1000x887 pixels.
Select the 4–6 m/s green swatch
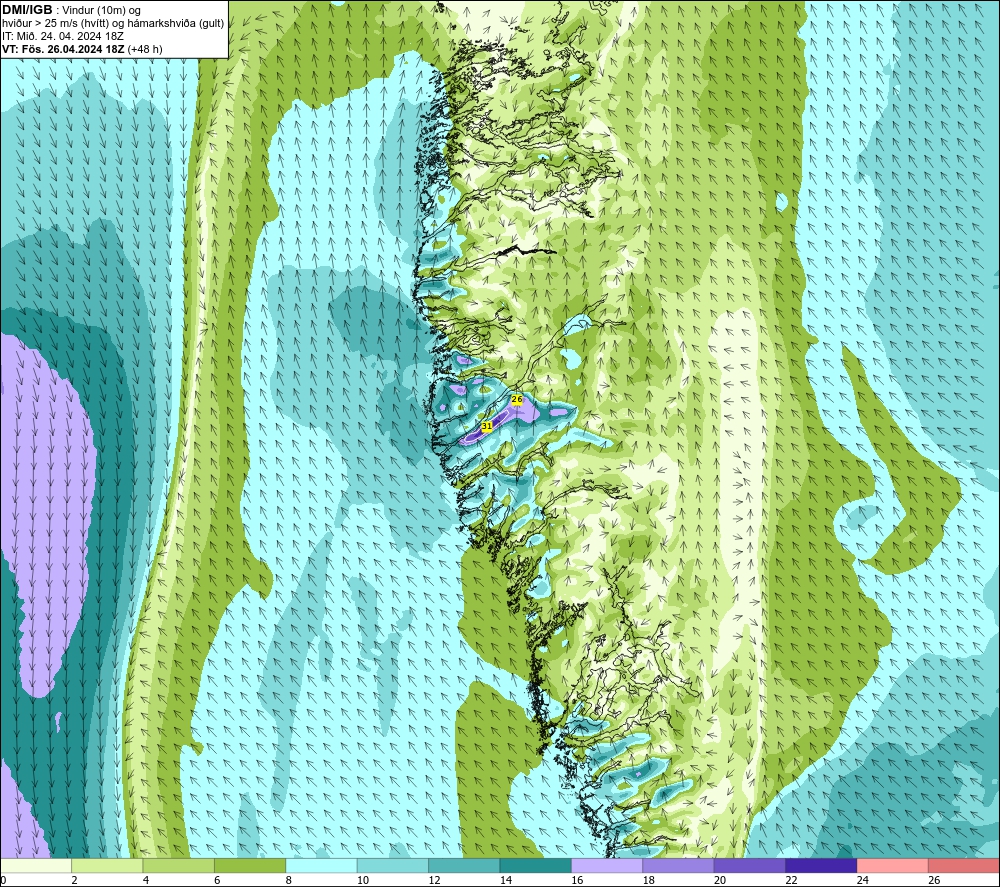click(179, 865)
